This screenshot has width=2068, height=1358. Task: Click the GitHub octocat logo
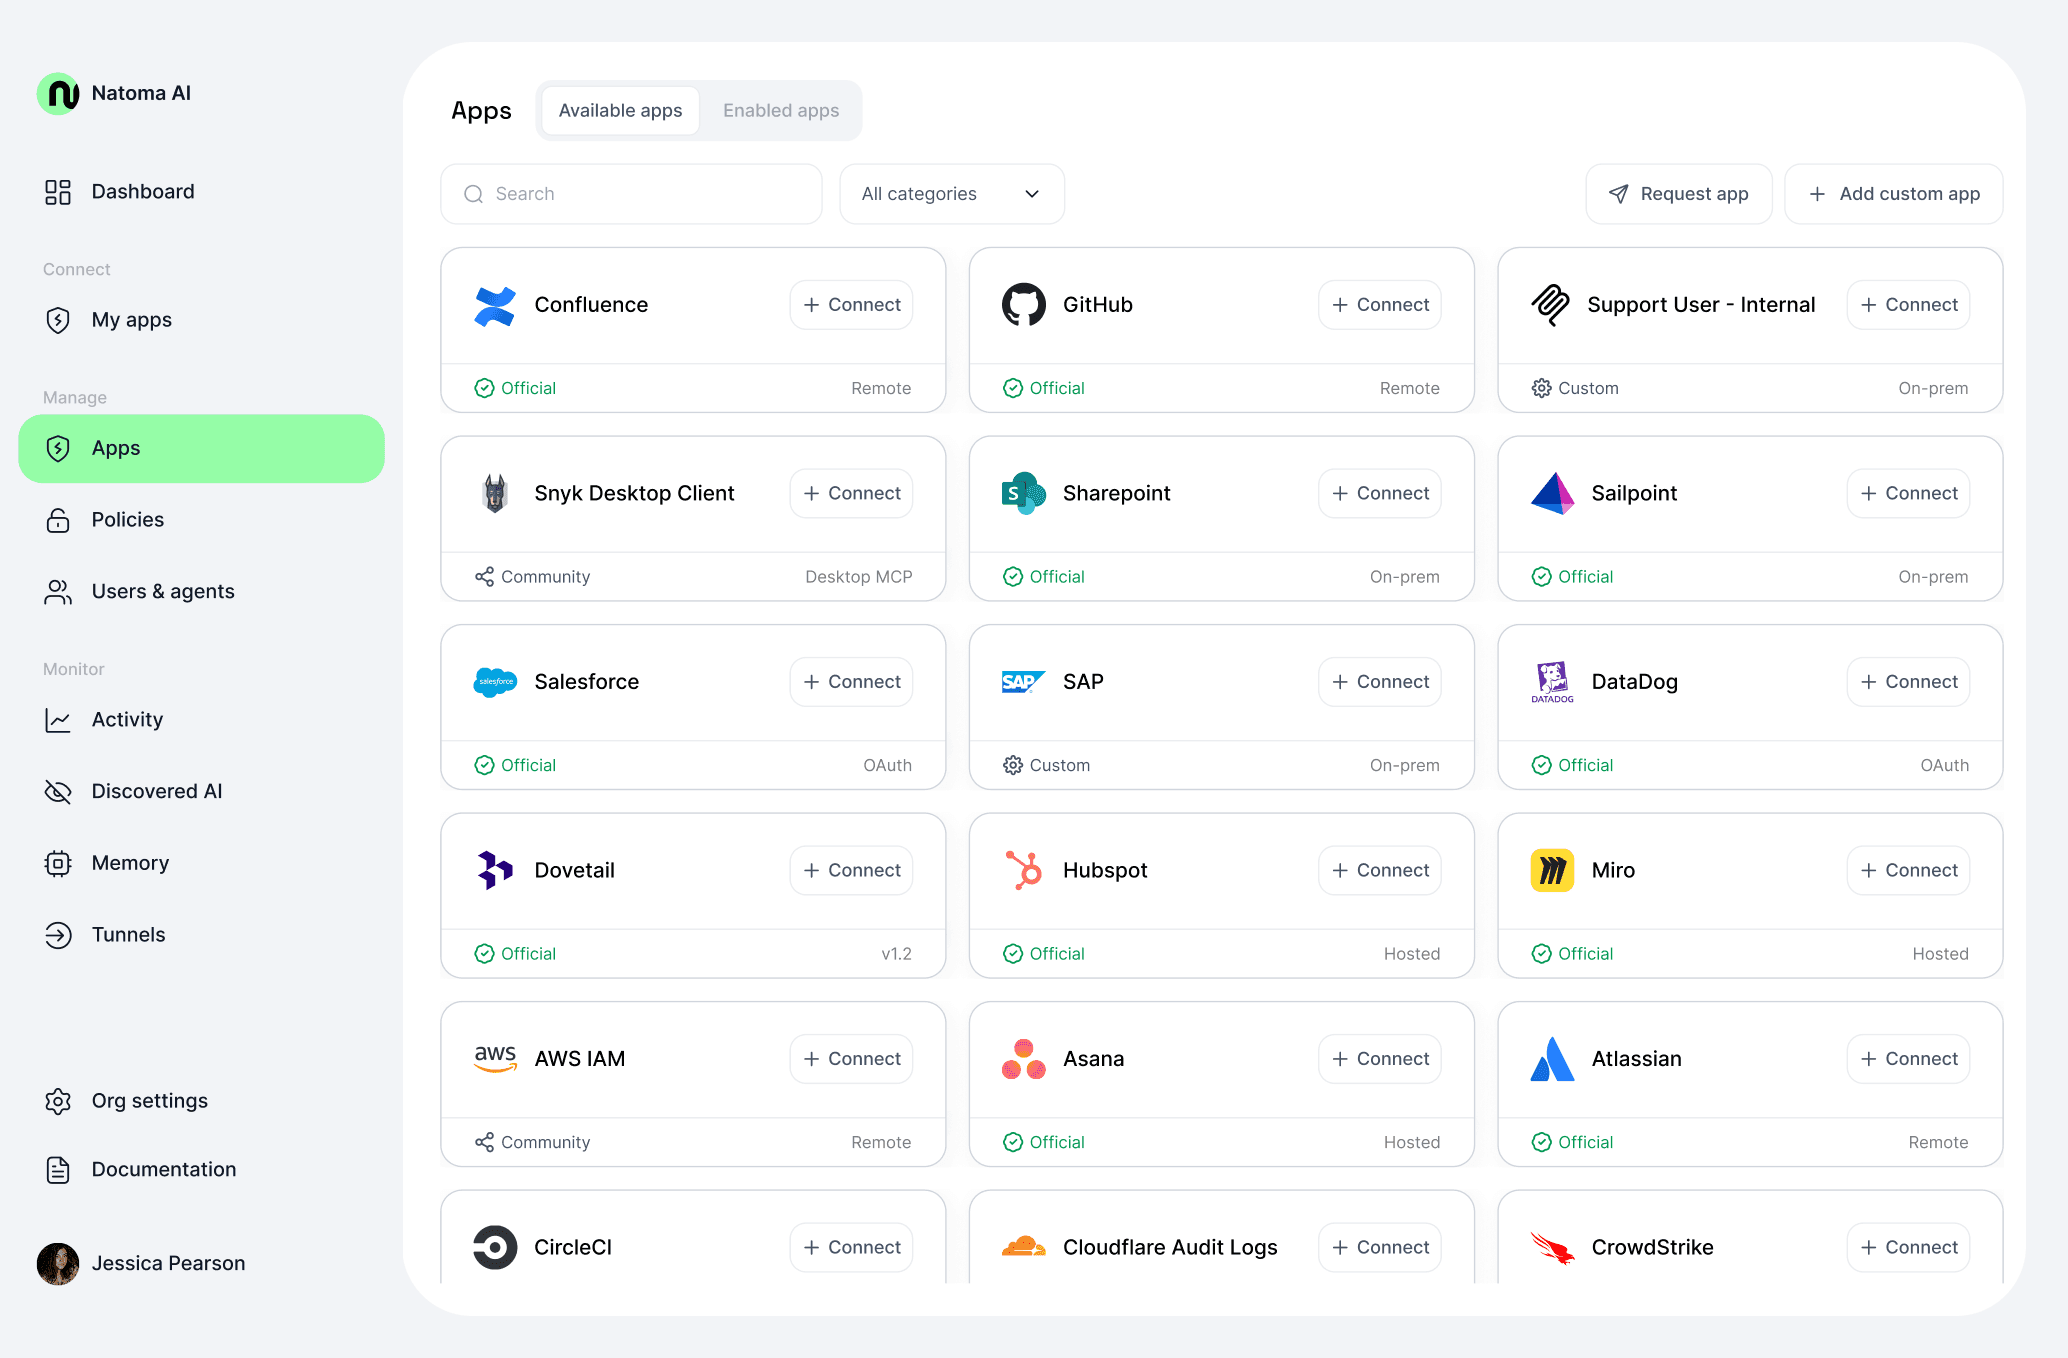tap(1023, 305)
